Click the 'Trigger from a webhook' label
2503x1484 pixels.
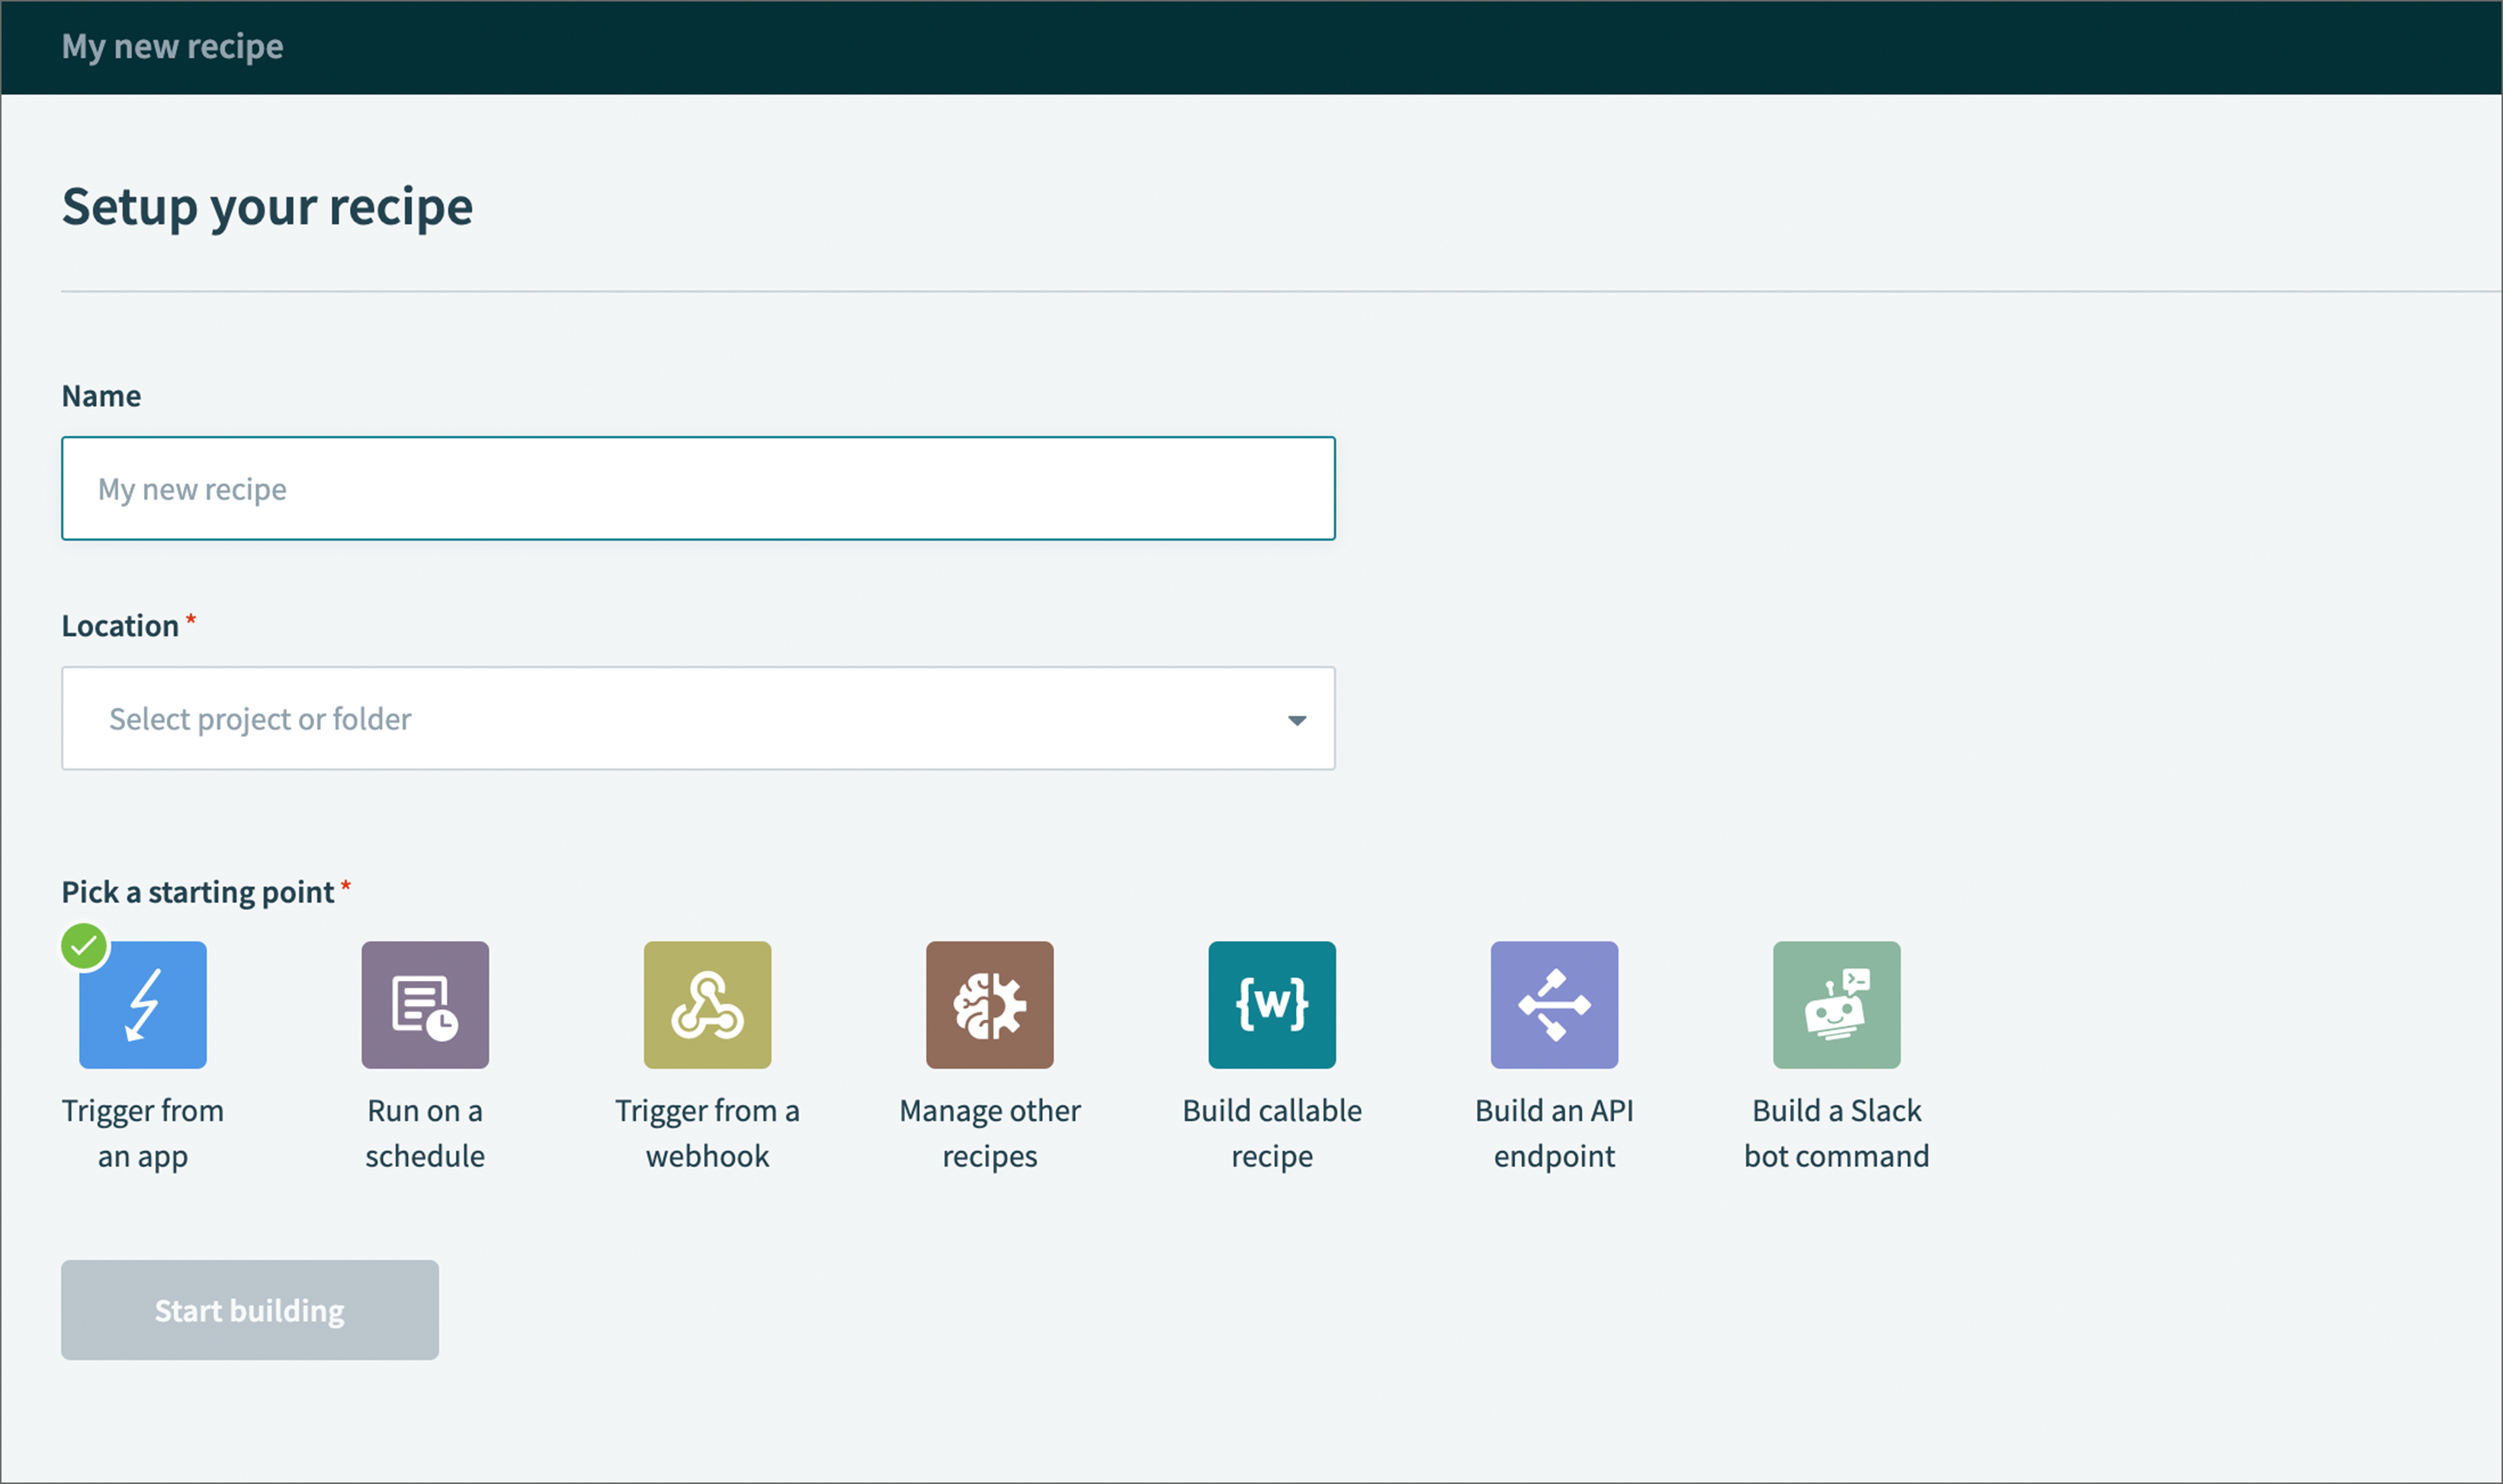(x=707, y=1133)
